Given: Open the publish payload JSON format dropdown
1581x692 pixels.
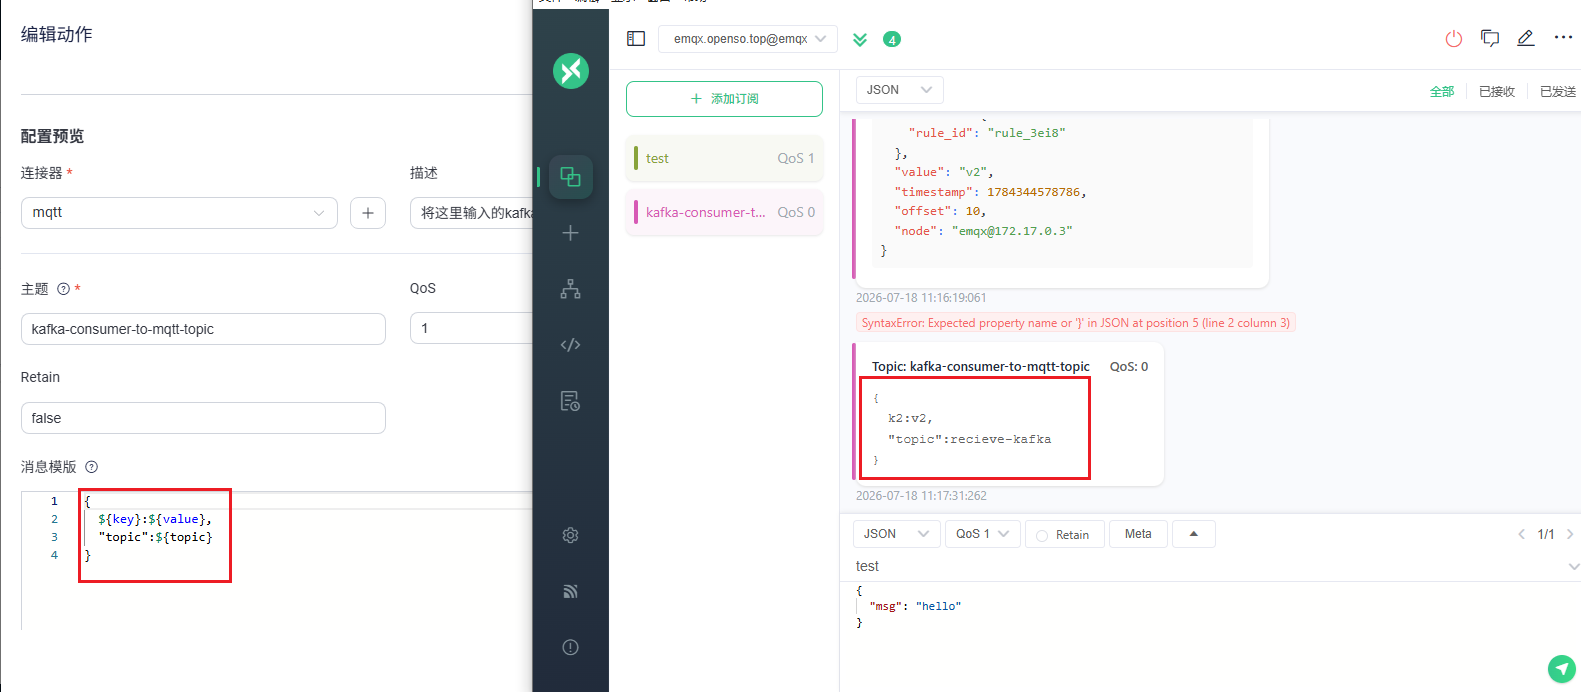Looking at the screenshot, I should [x=896, y=534].
